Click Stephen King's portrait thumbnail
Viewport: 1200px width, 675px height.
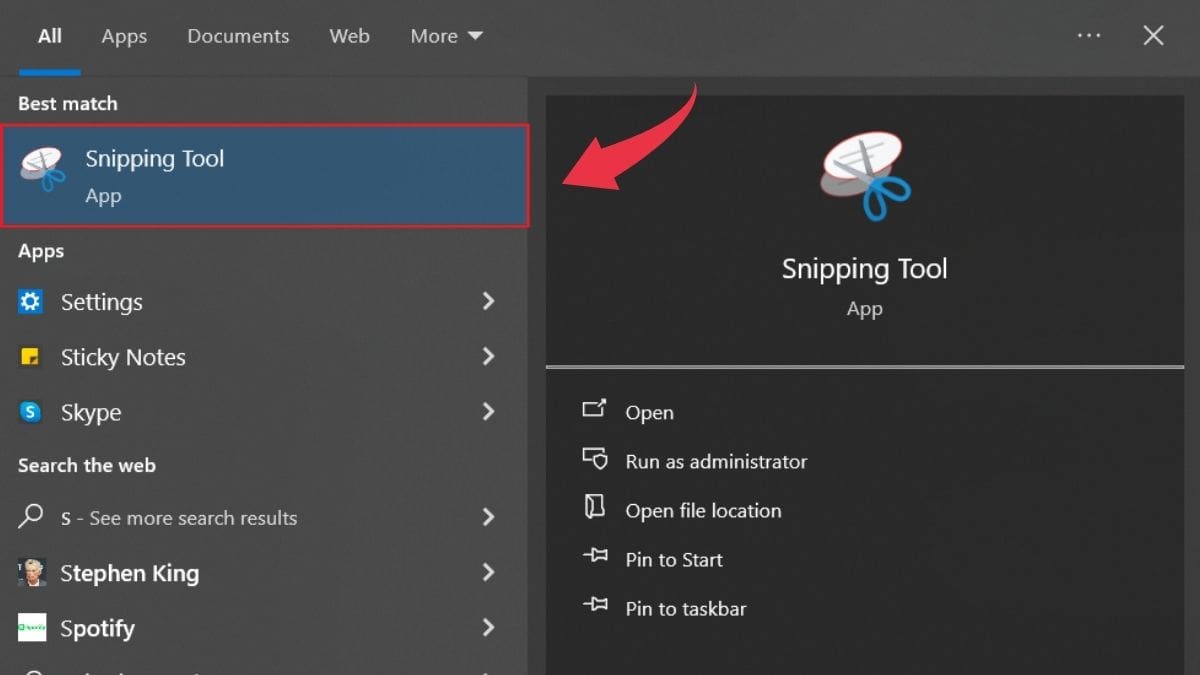[31, 573]
